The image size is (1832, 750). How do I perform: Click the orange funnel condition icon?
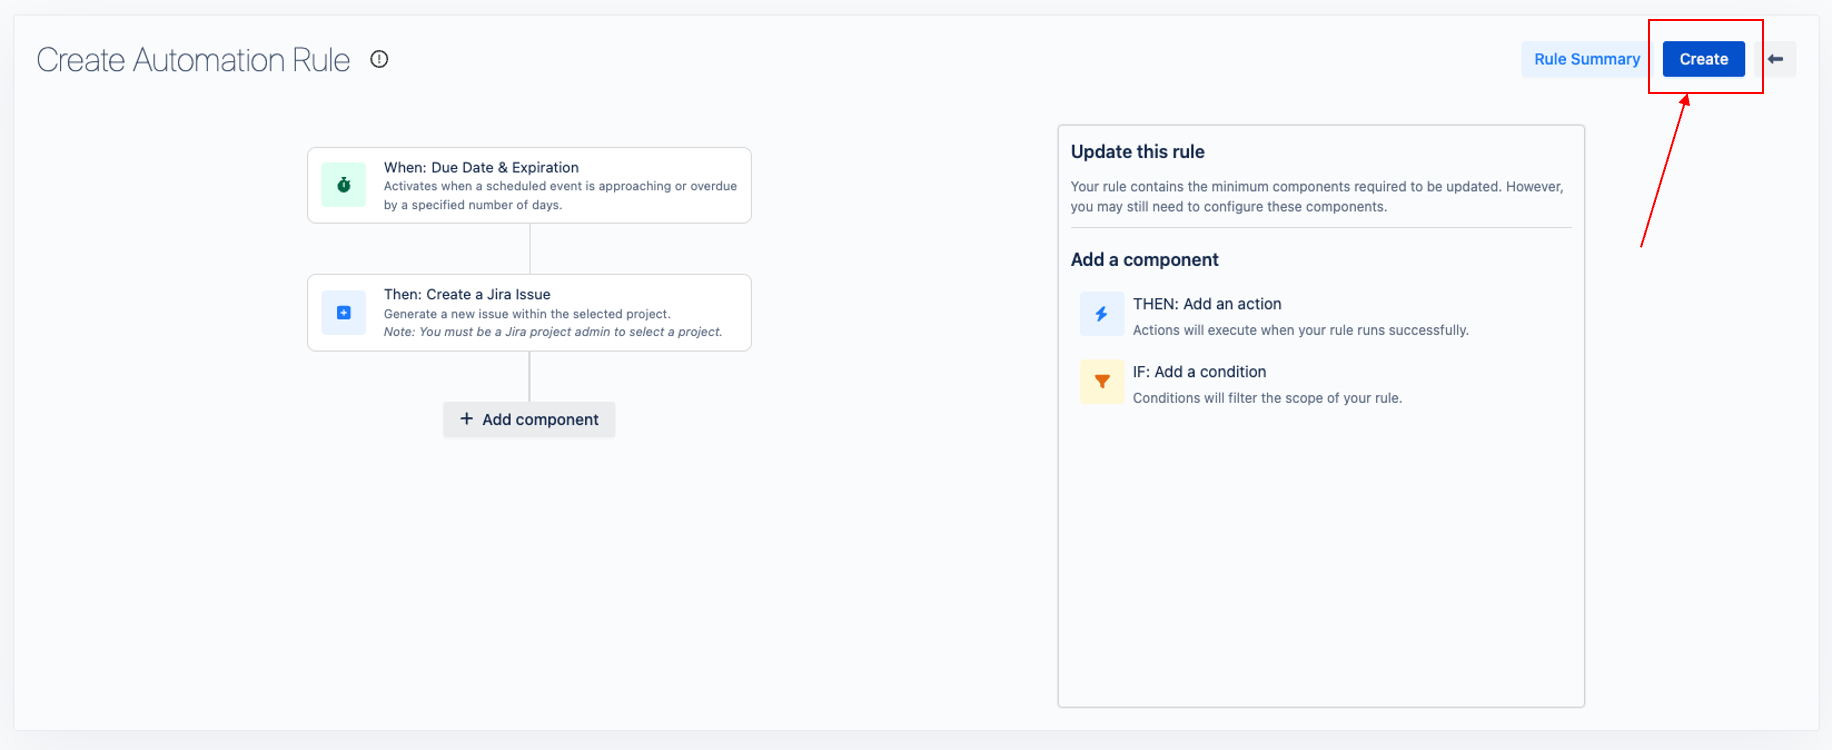tap(1101, 381)
